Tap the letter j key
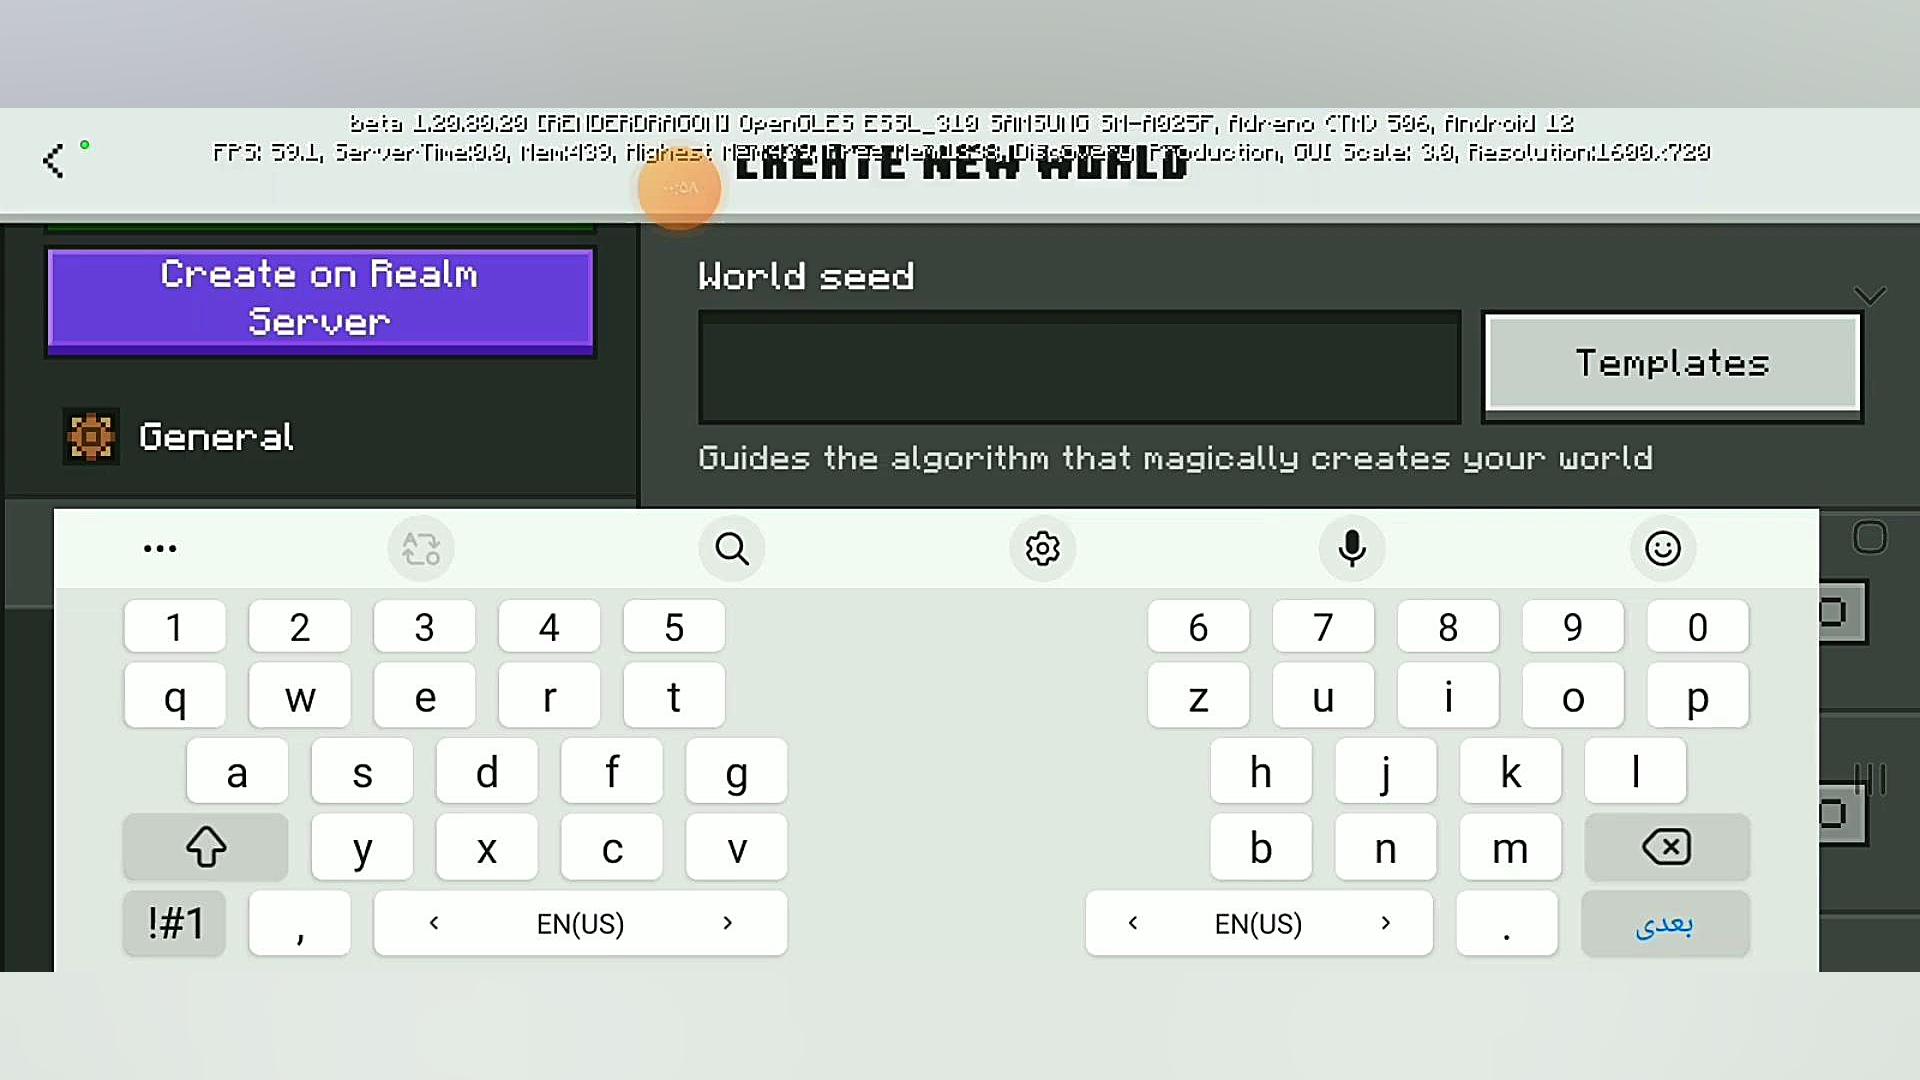Viewport: 1920px width, 1080px height. (1386, 771)
